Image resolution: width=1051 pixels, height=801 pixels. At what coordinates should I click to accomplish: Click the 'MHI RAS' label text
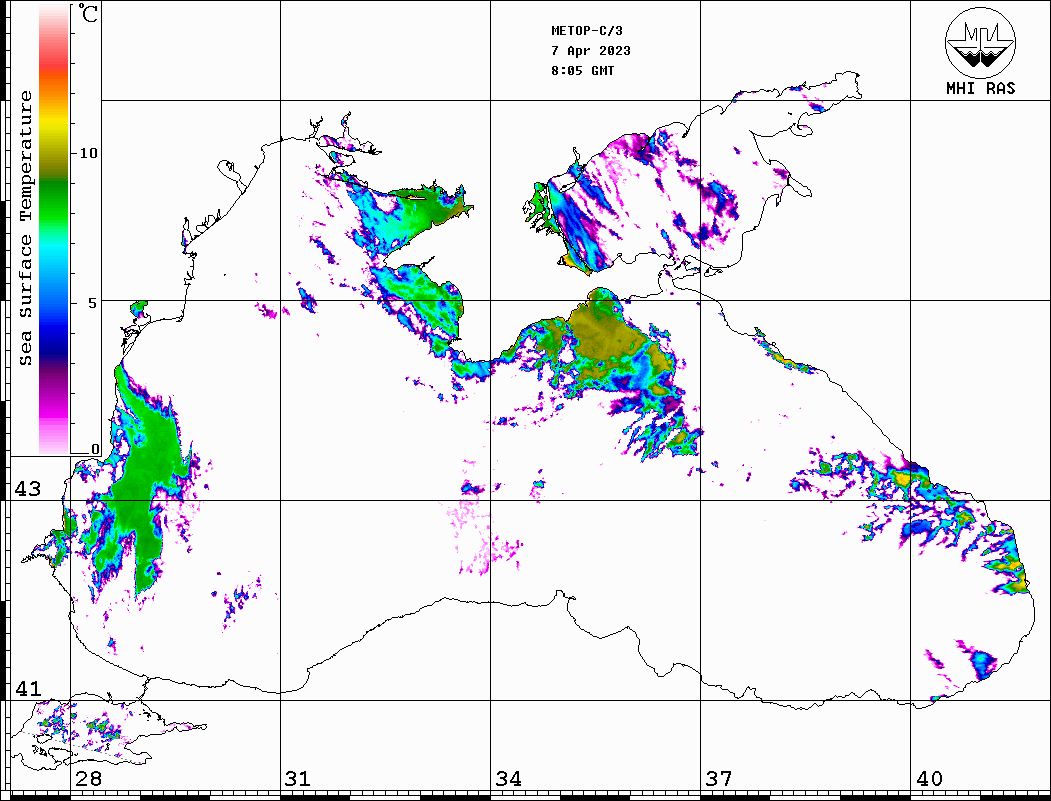click(981, 88)
